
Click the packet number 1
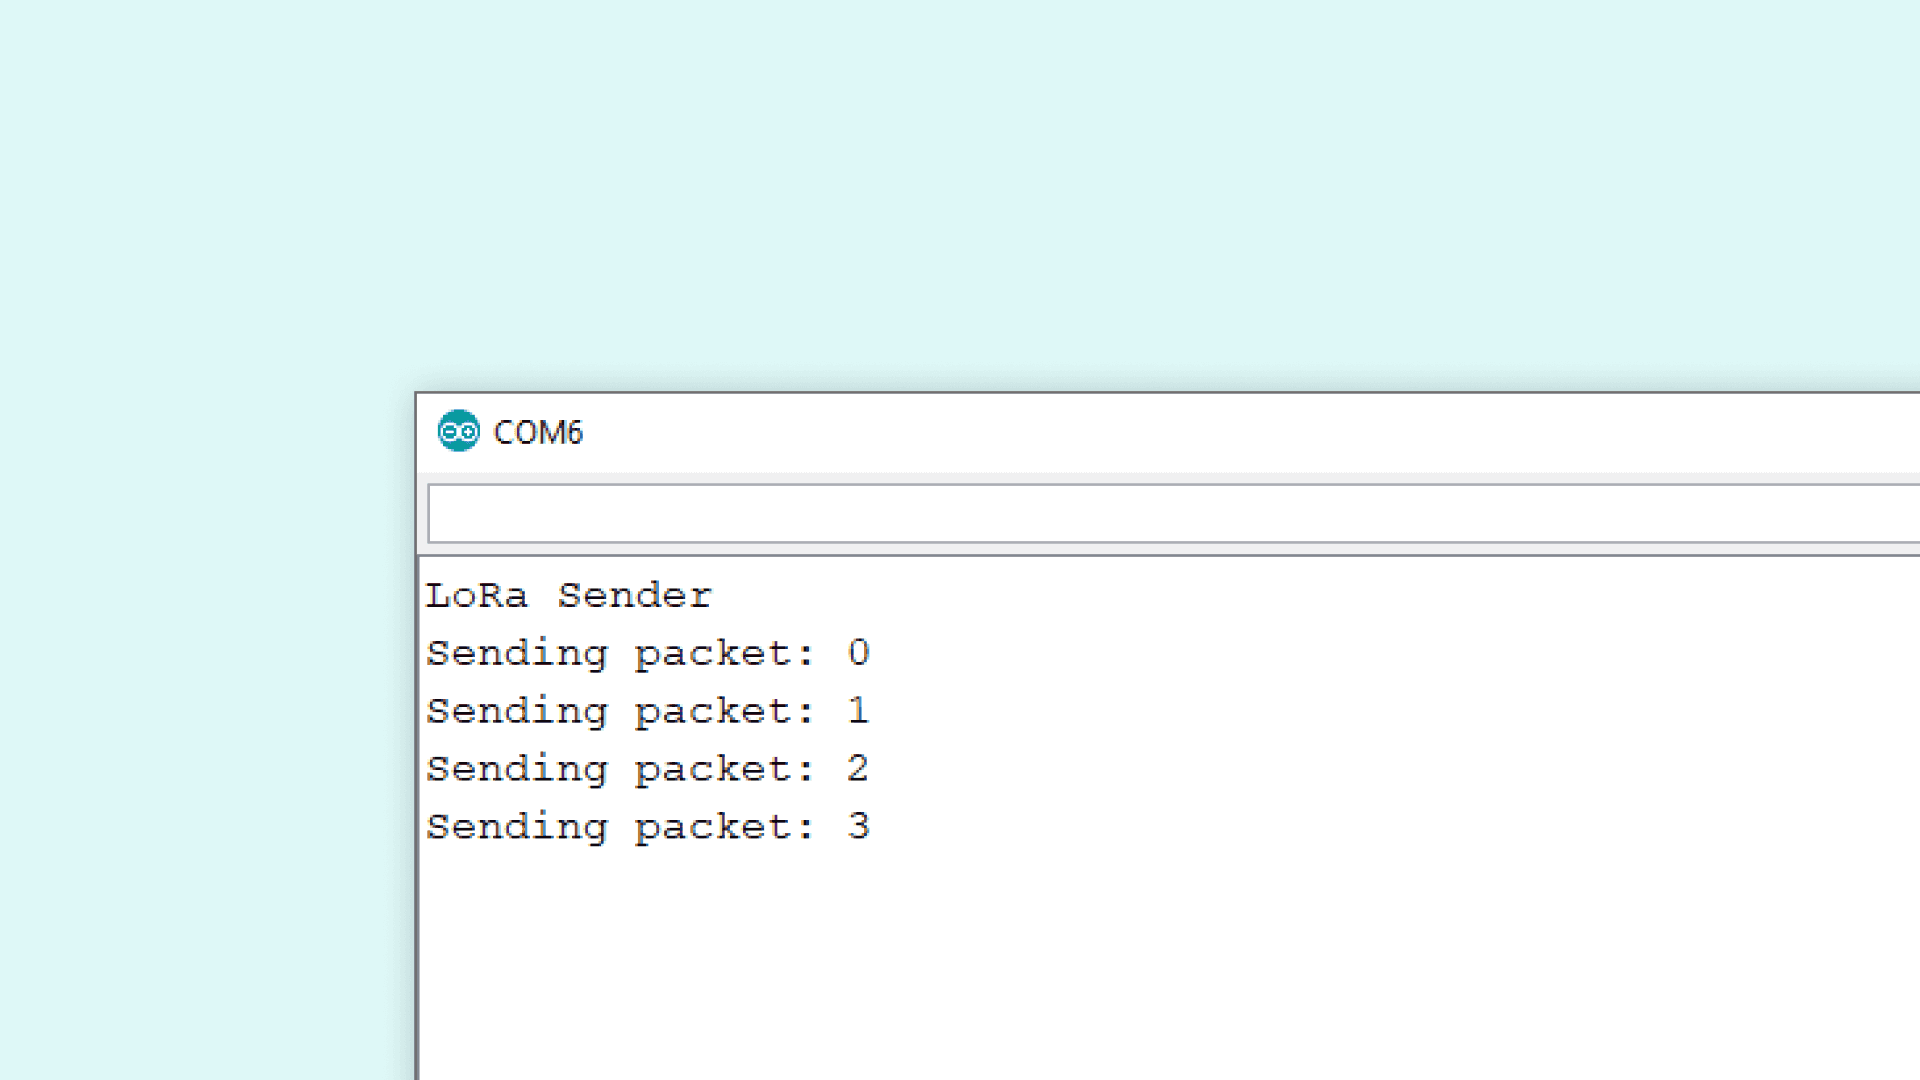pos(858,711)
